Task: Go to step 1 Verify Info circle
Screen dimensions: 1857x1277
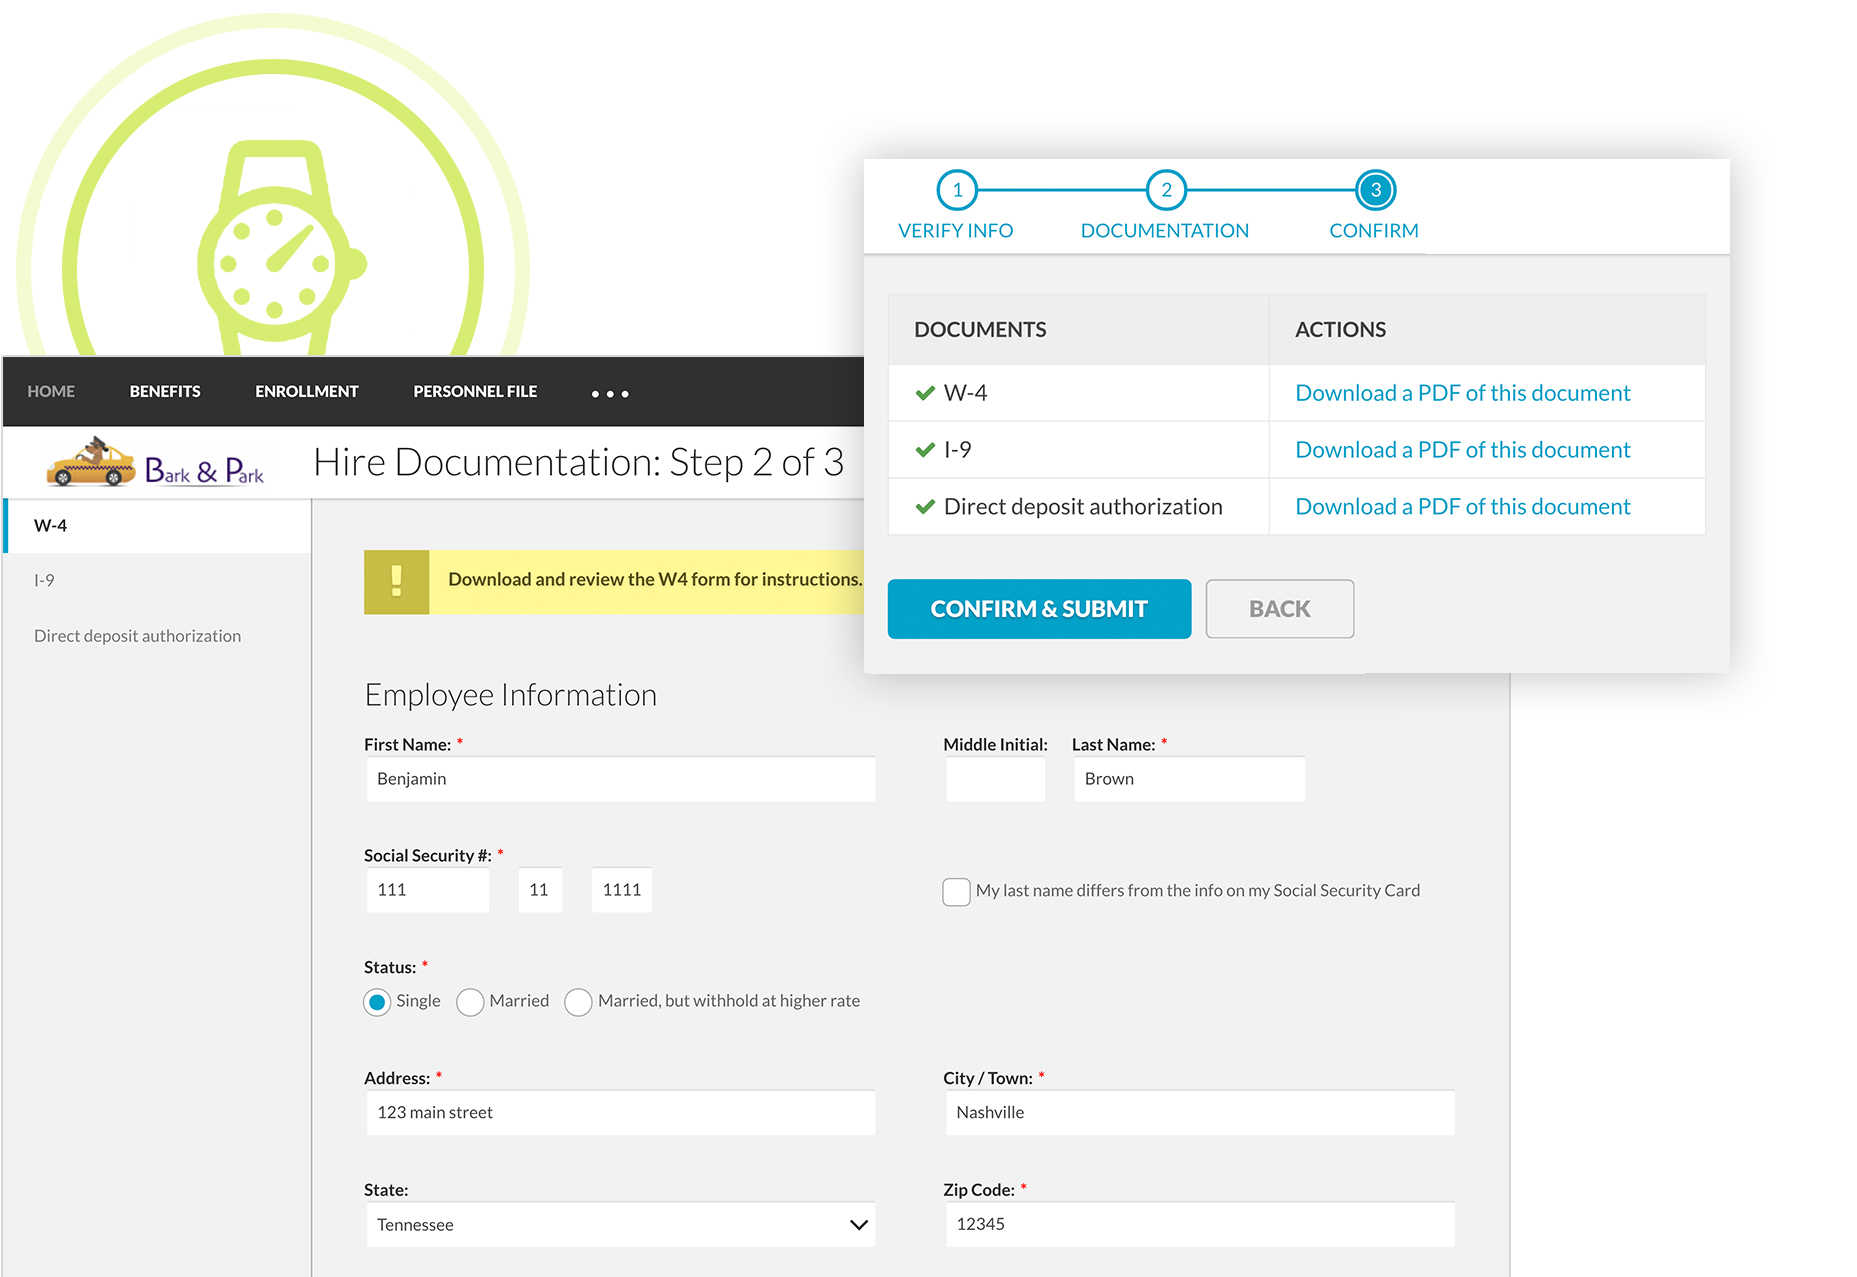Action: coord(957,190)
